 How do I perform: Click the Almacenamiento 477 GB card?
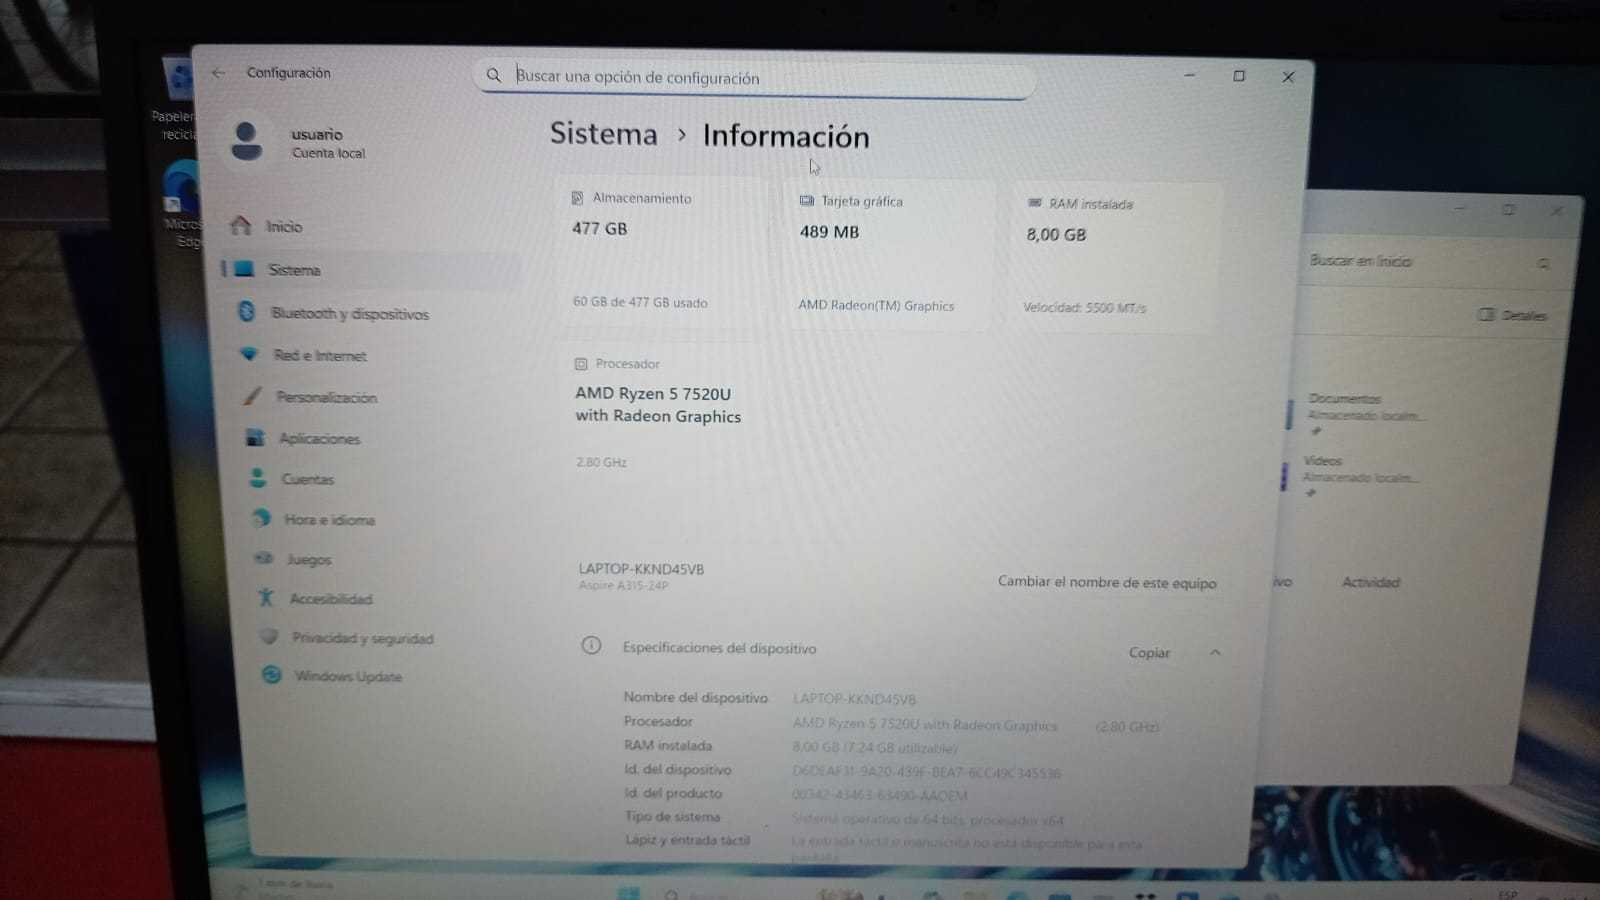[x=659, y=255]
